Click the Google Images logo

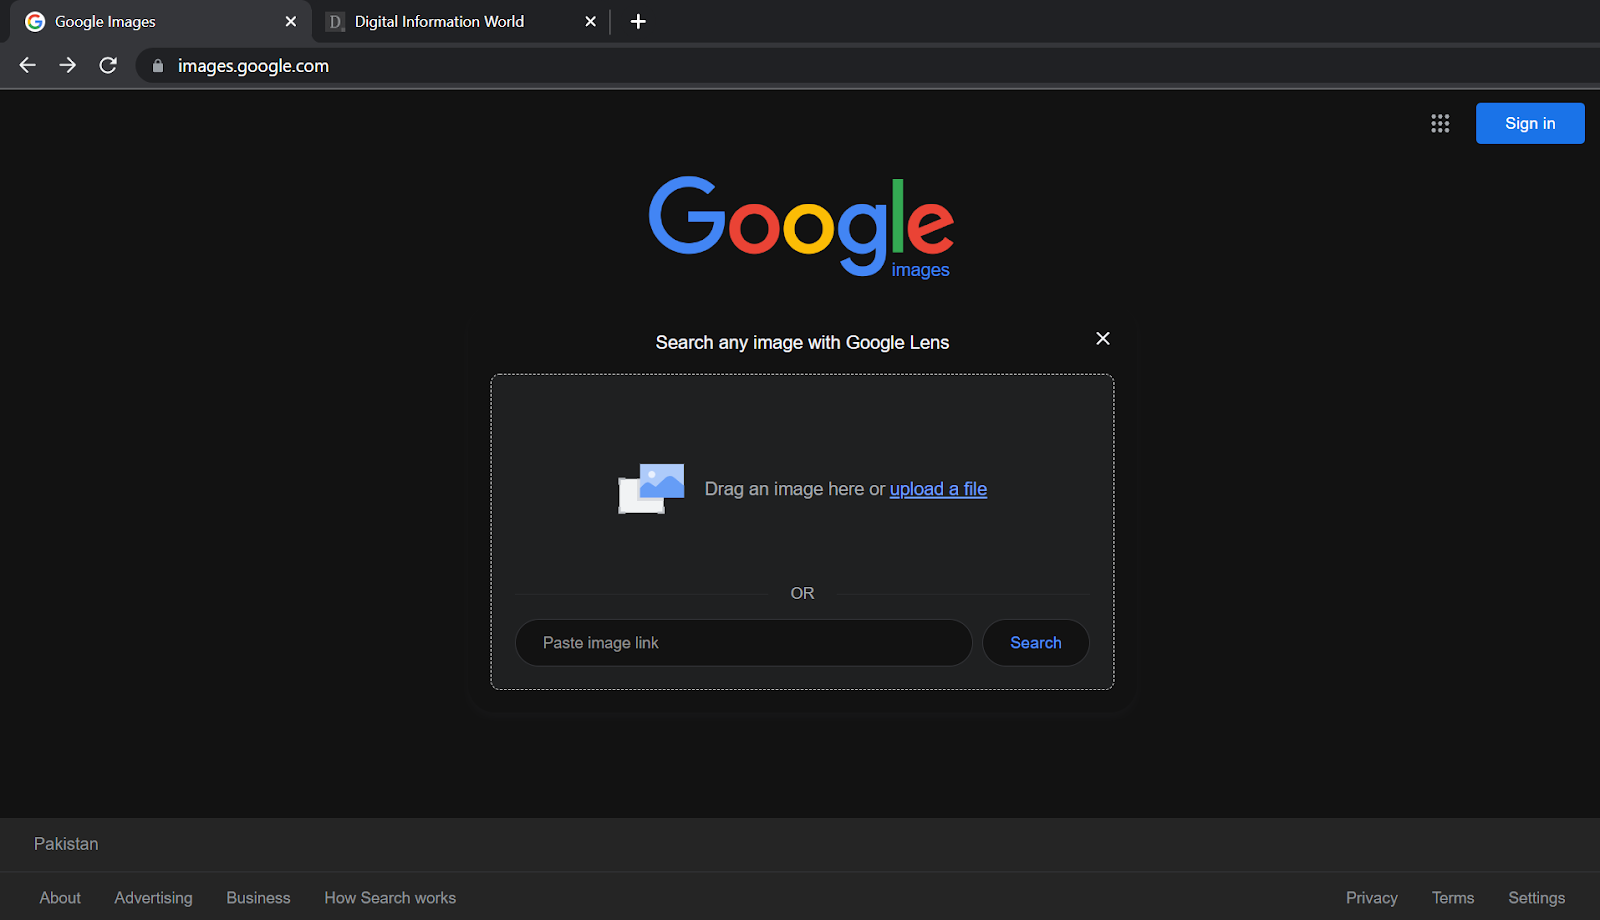(x=801, y=227)
